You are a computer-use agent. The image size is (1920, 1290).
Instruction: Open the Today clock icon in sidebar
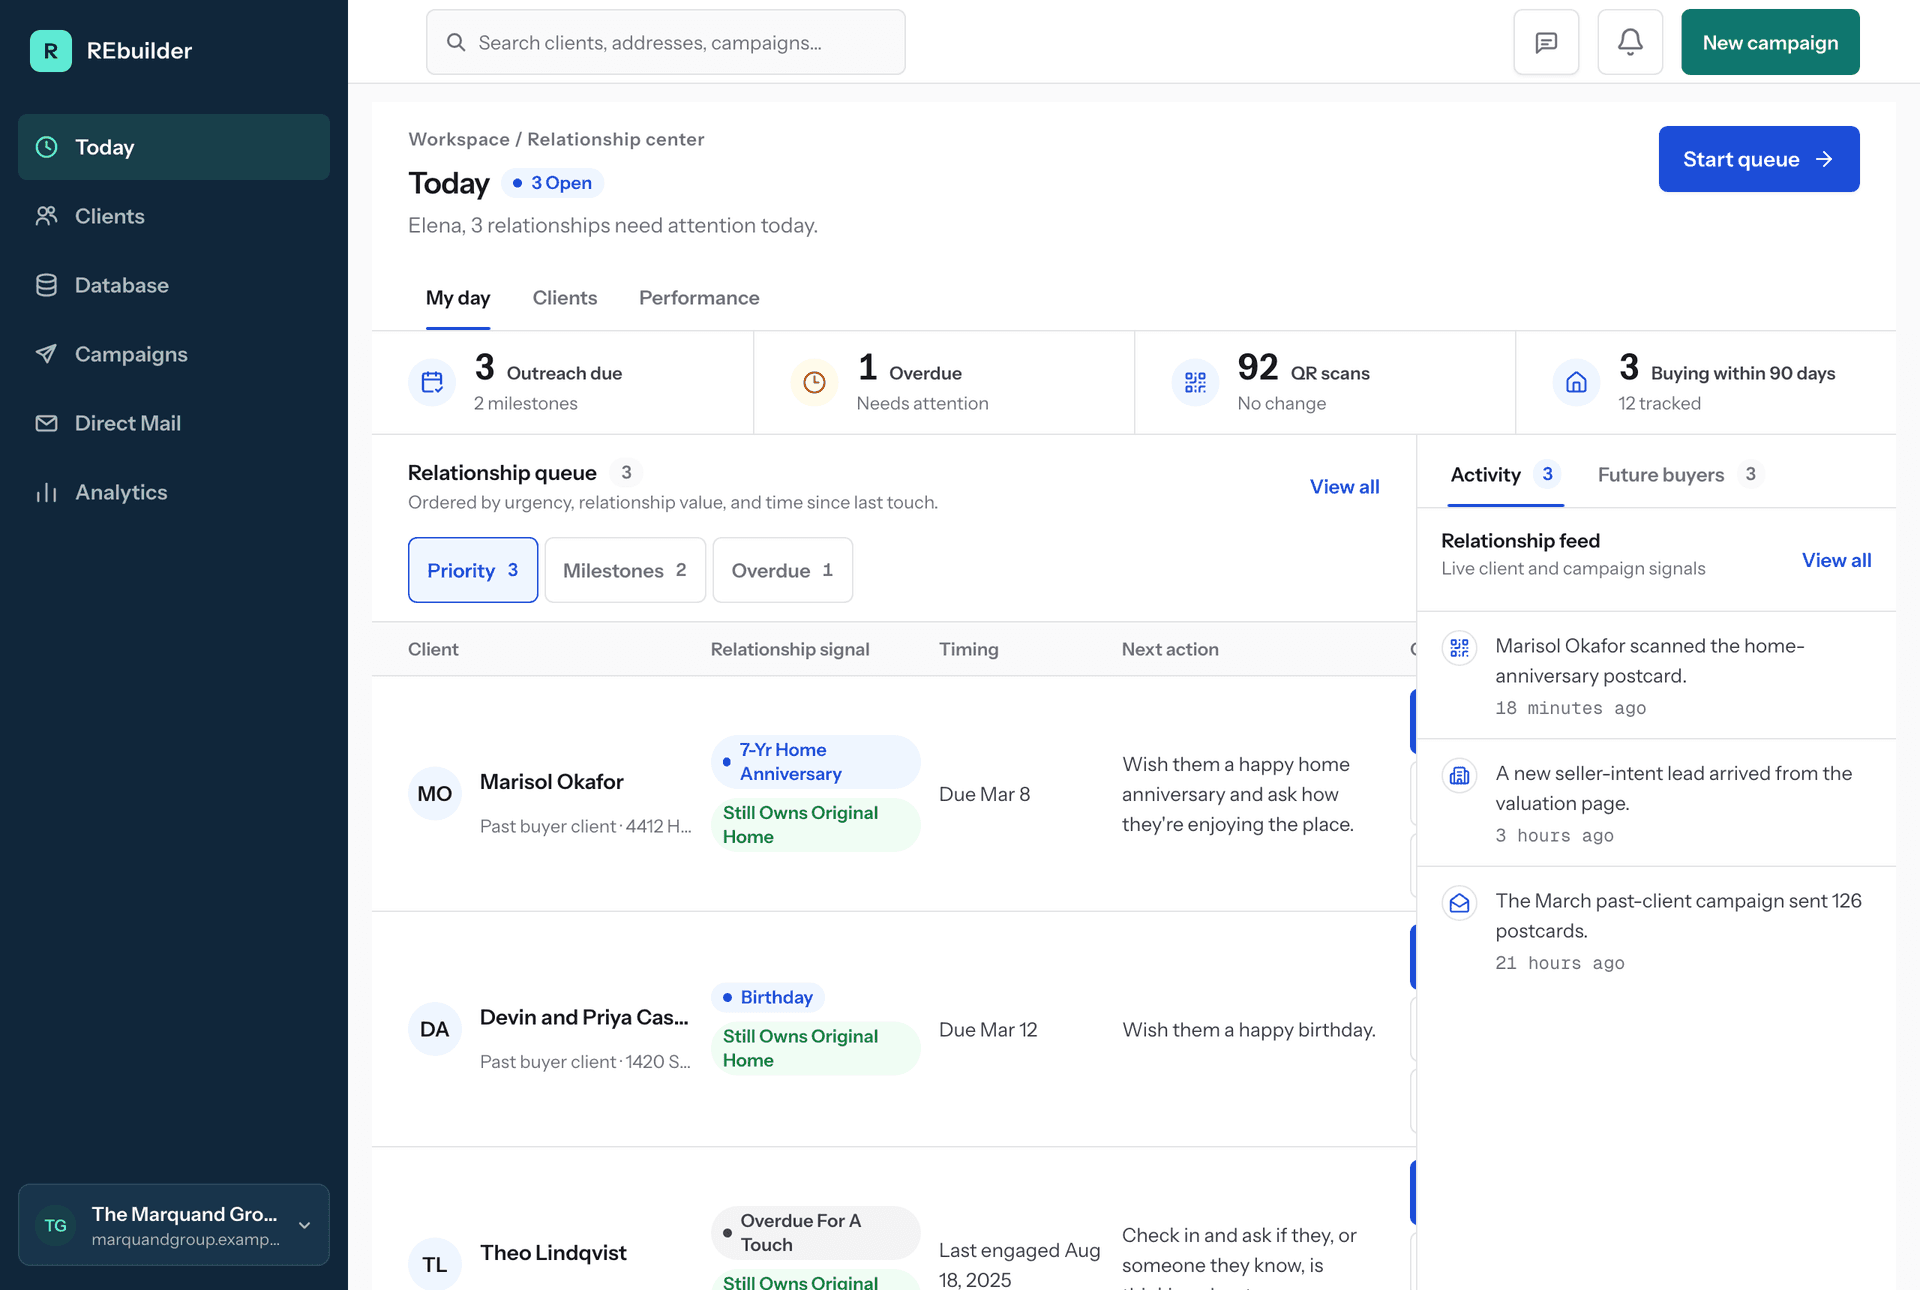[x=46, y=147]
